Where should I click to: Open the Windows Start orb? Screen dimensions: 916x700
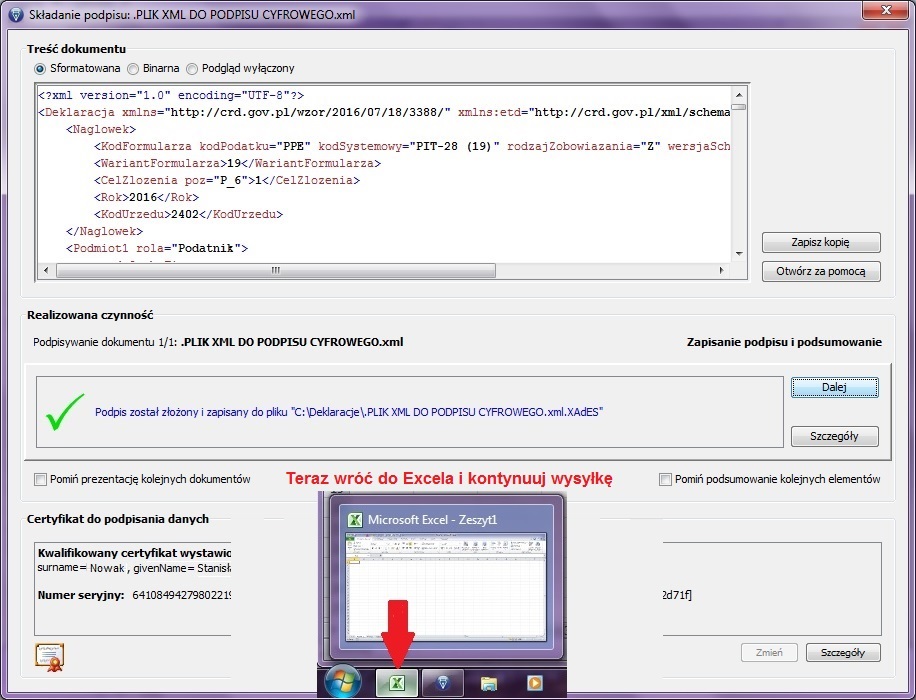click(342, 681)
